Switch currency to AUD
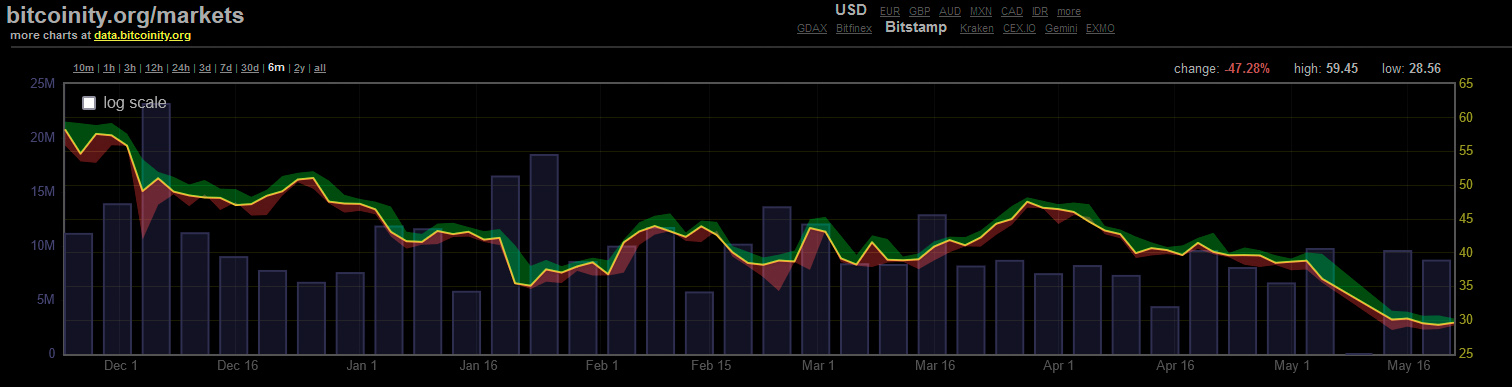The image size is (1512, 387). pos(950,11)
